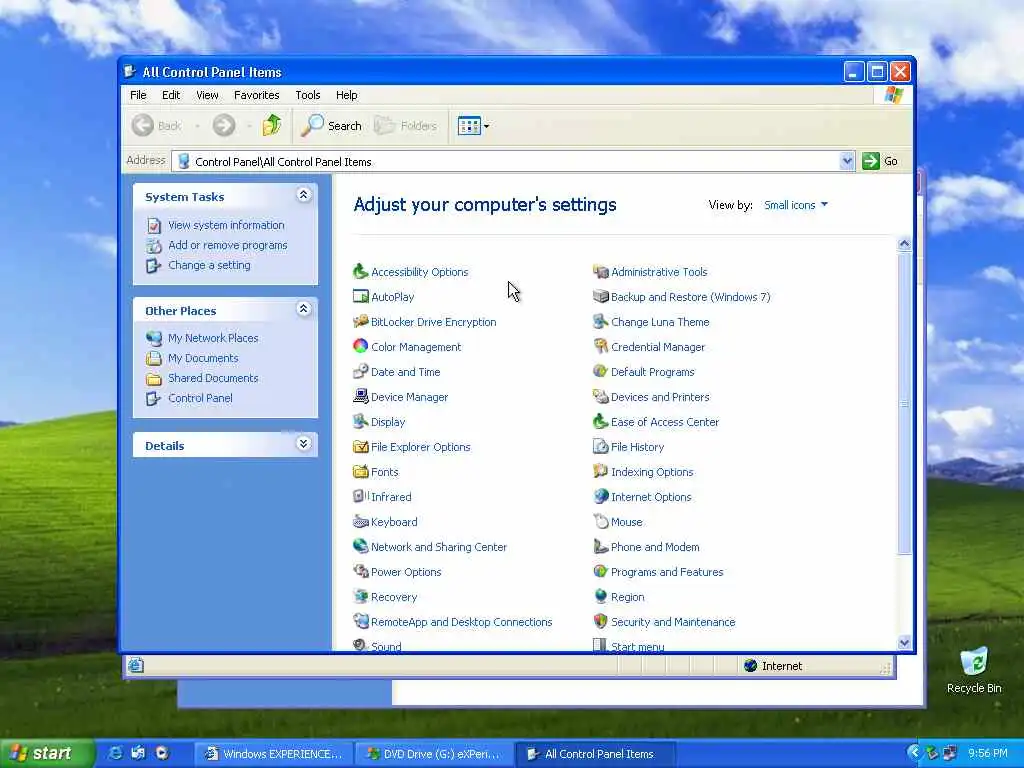Screen dimensions: 1024x768
Task: Open Power Options icon
Action: [360, 571]
